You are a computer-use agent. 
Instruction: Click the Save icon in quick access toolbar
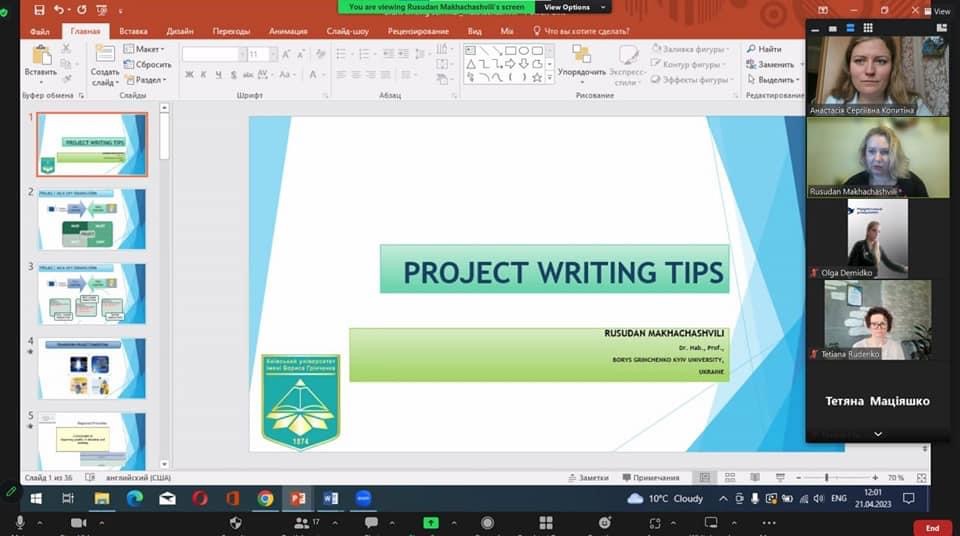39,10
